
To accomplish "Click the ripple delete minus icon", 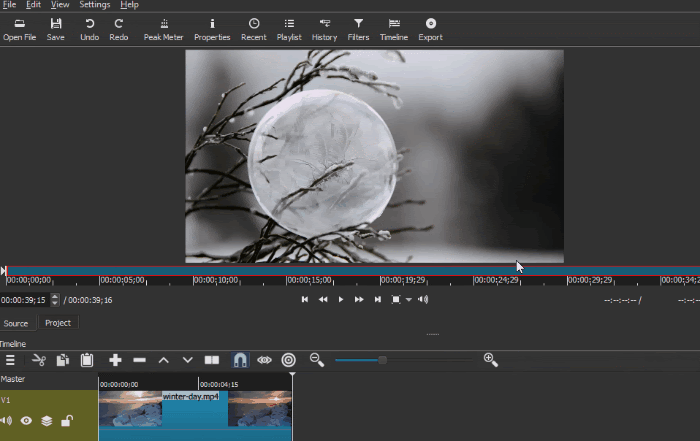I will click(139, 360).
